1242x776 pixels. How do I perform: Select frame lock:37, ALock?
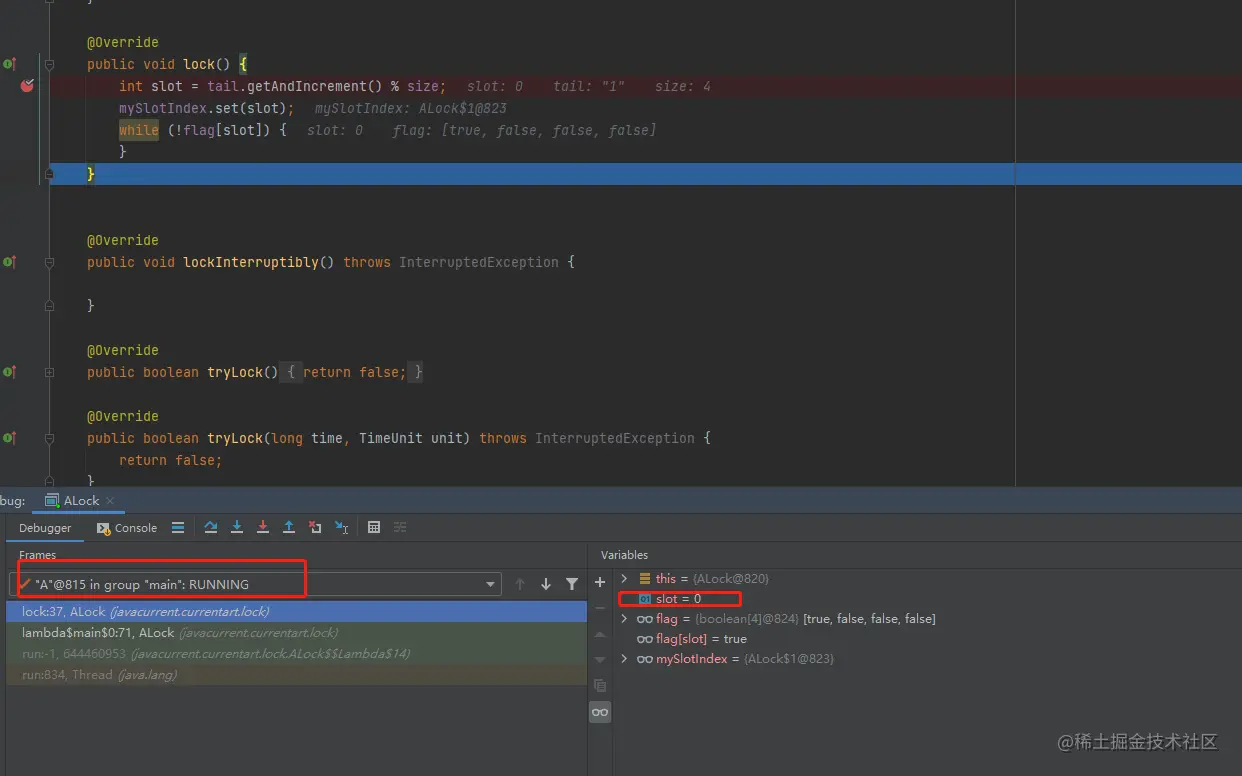tap(296, 611)
